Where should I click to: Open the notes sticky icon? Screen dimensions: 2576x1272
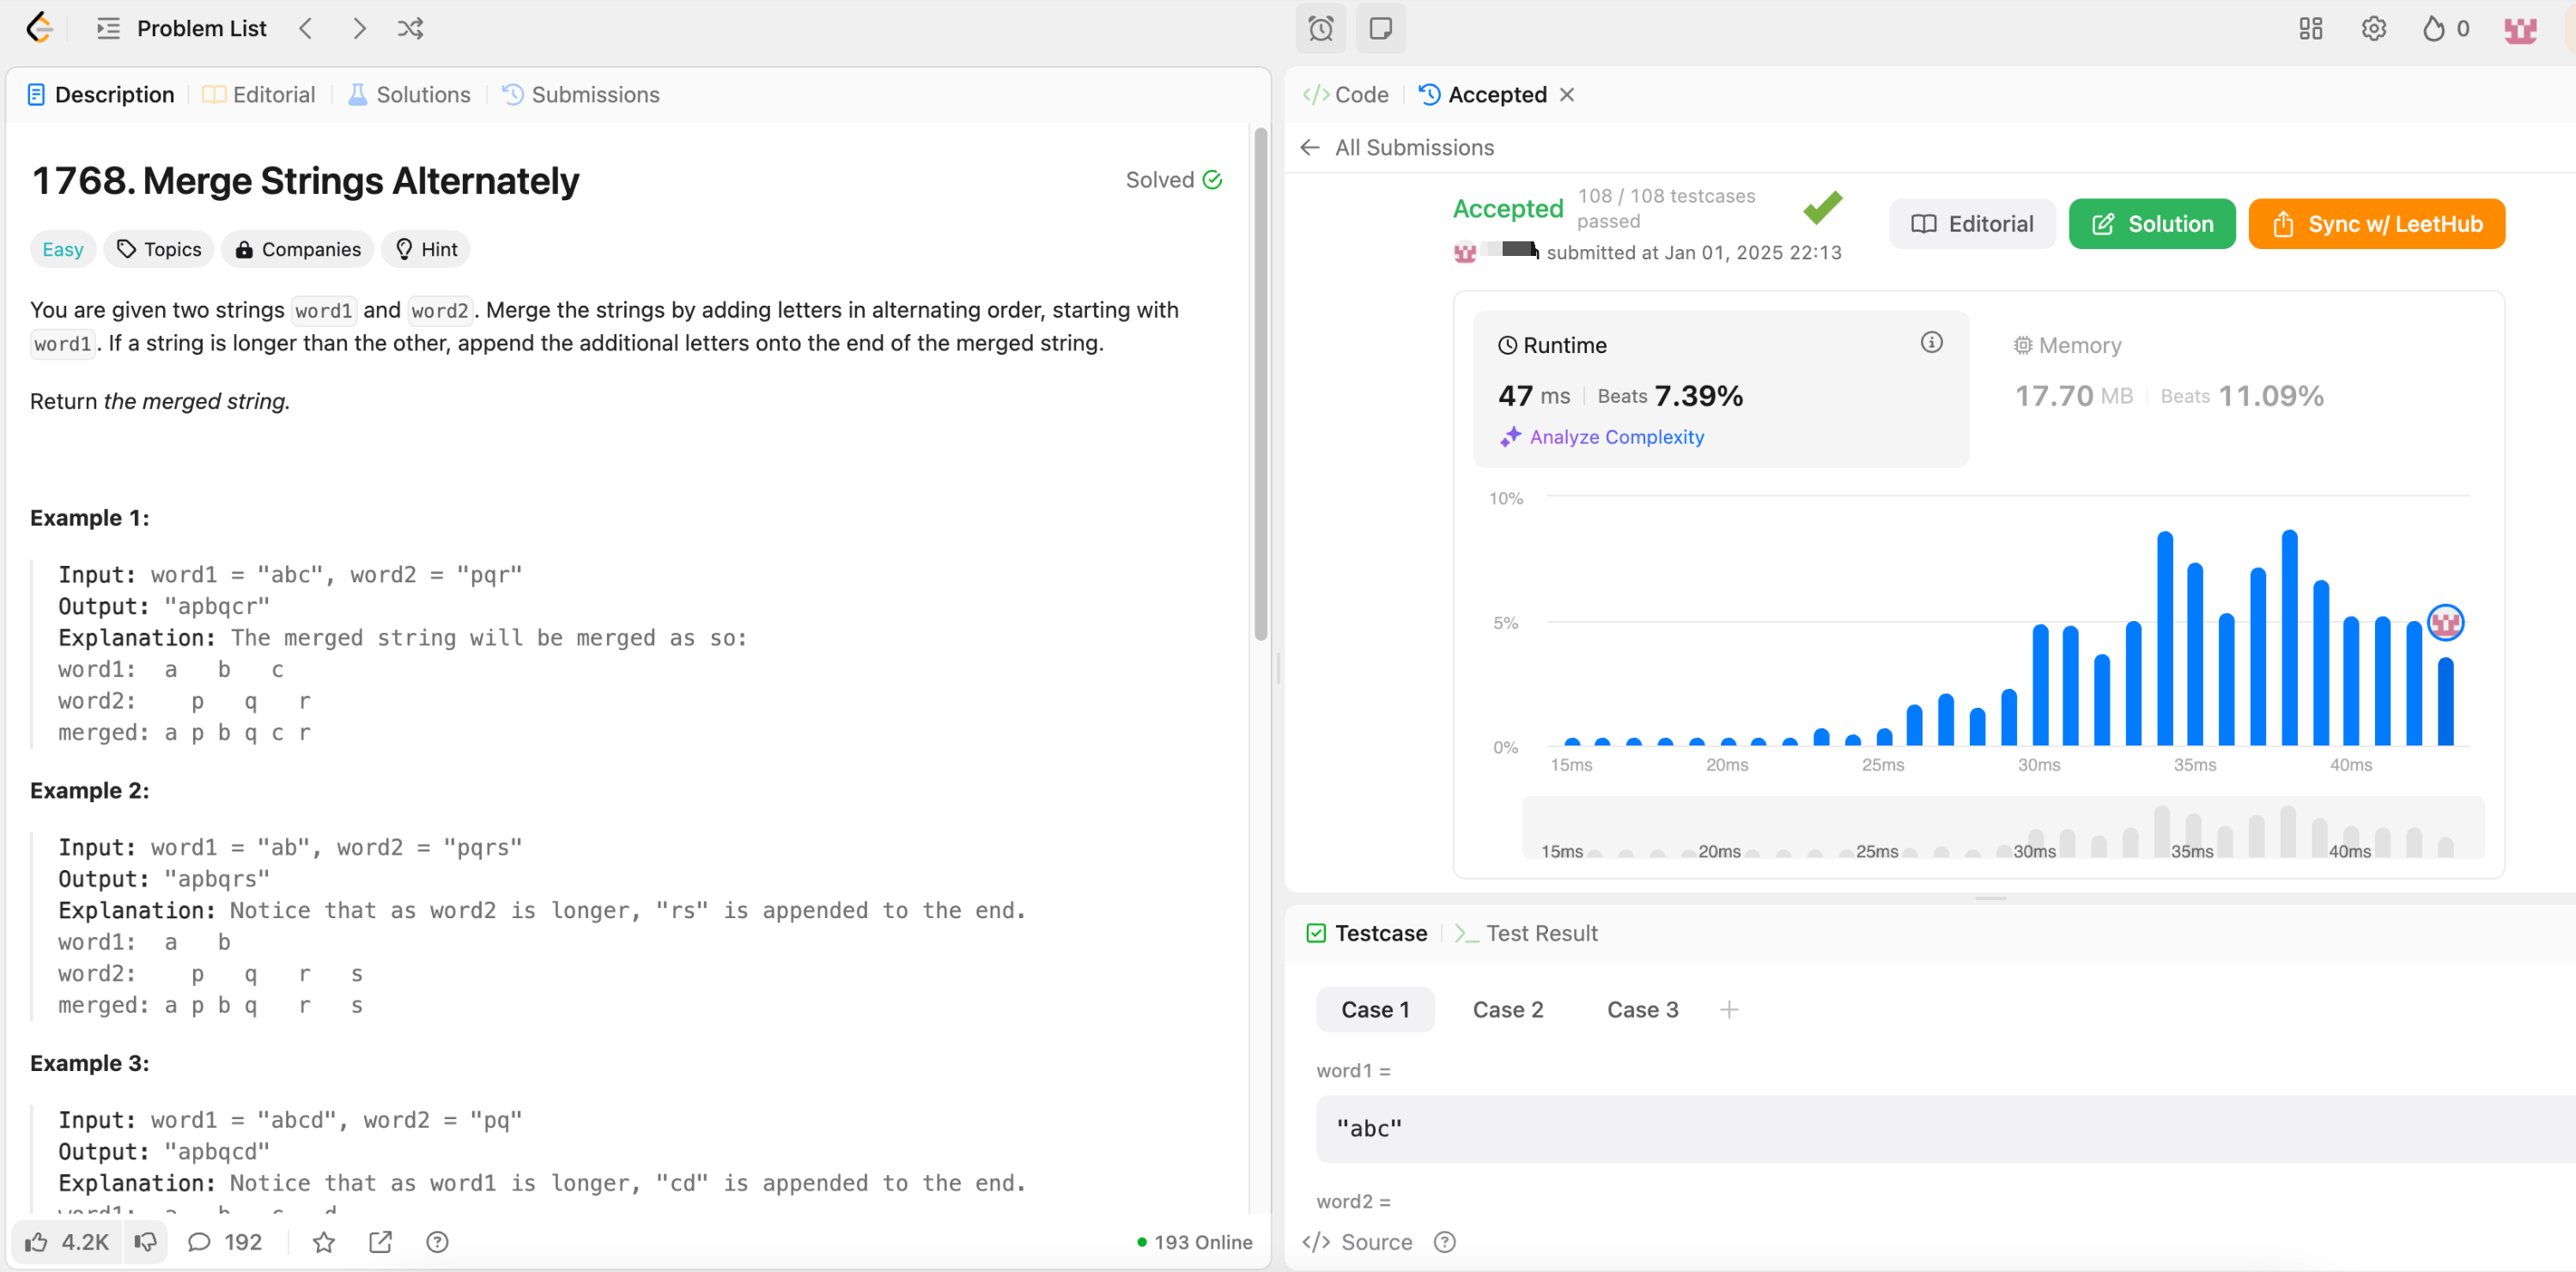click(1380, 28)
